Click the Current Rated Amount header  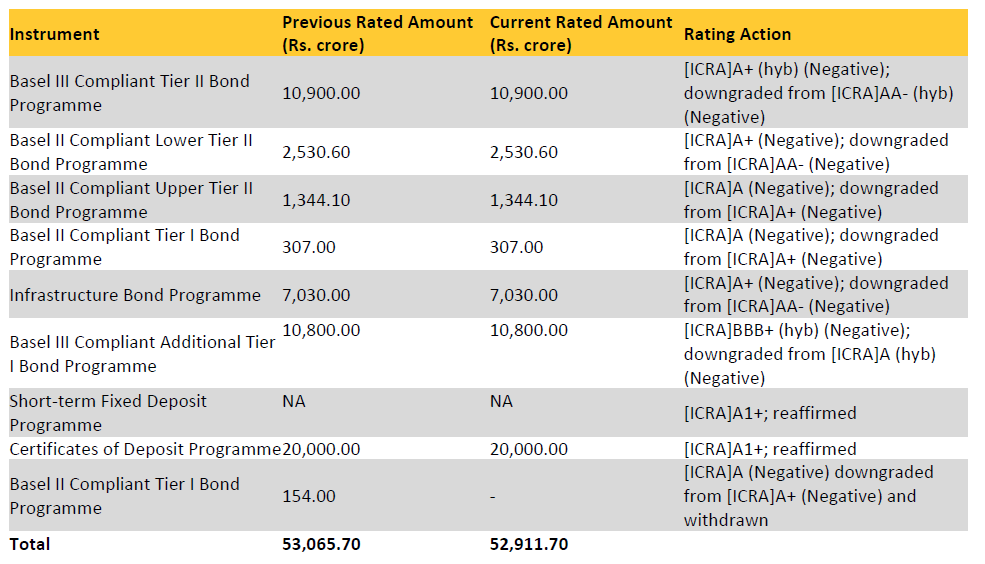[581, 33]
